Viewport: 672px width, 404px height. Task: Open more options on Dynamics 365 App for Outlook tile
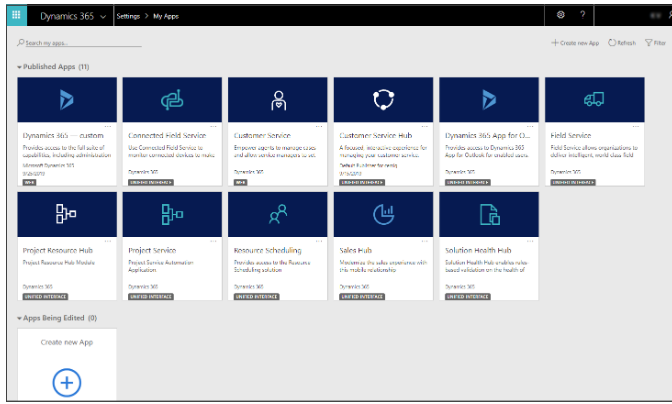tap(530, 126)
